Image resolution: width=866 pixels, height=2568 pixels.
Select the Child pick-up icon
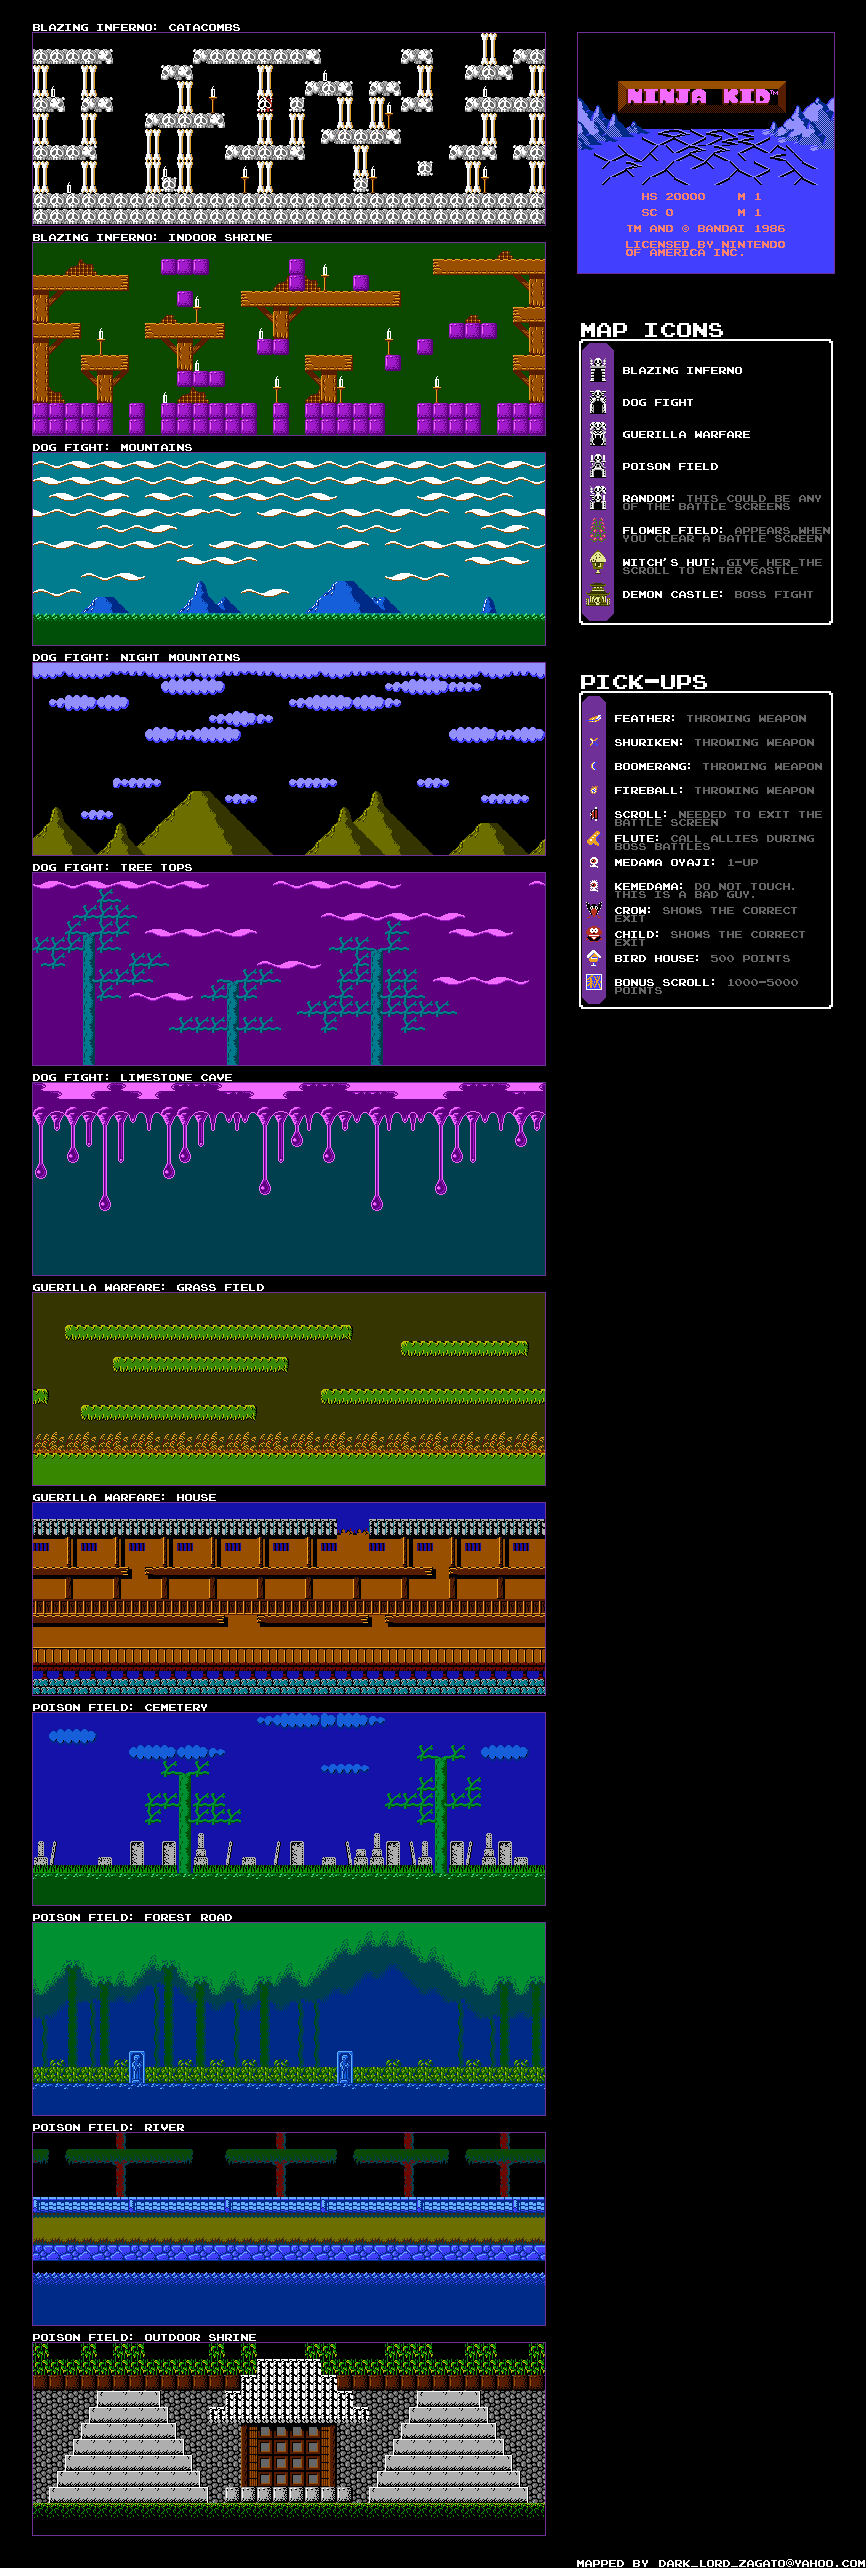pos(594,934)
